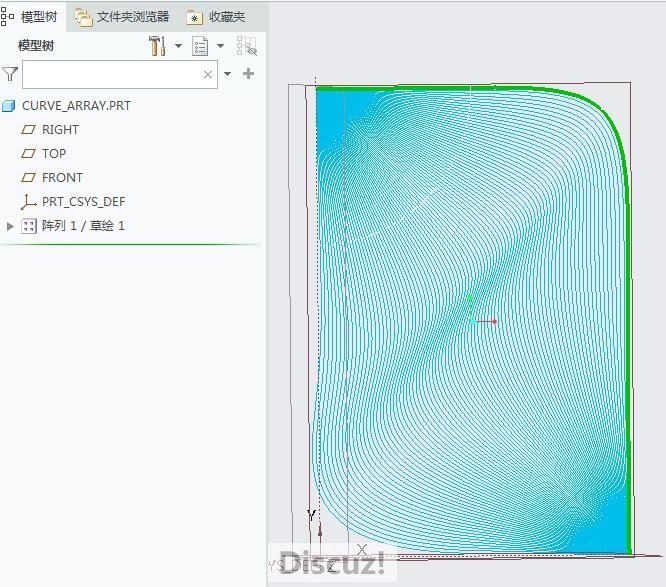The height and width of the screenshot is (587, 666).
Task: Select the RIGHT datum plane
Action: 60,129
